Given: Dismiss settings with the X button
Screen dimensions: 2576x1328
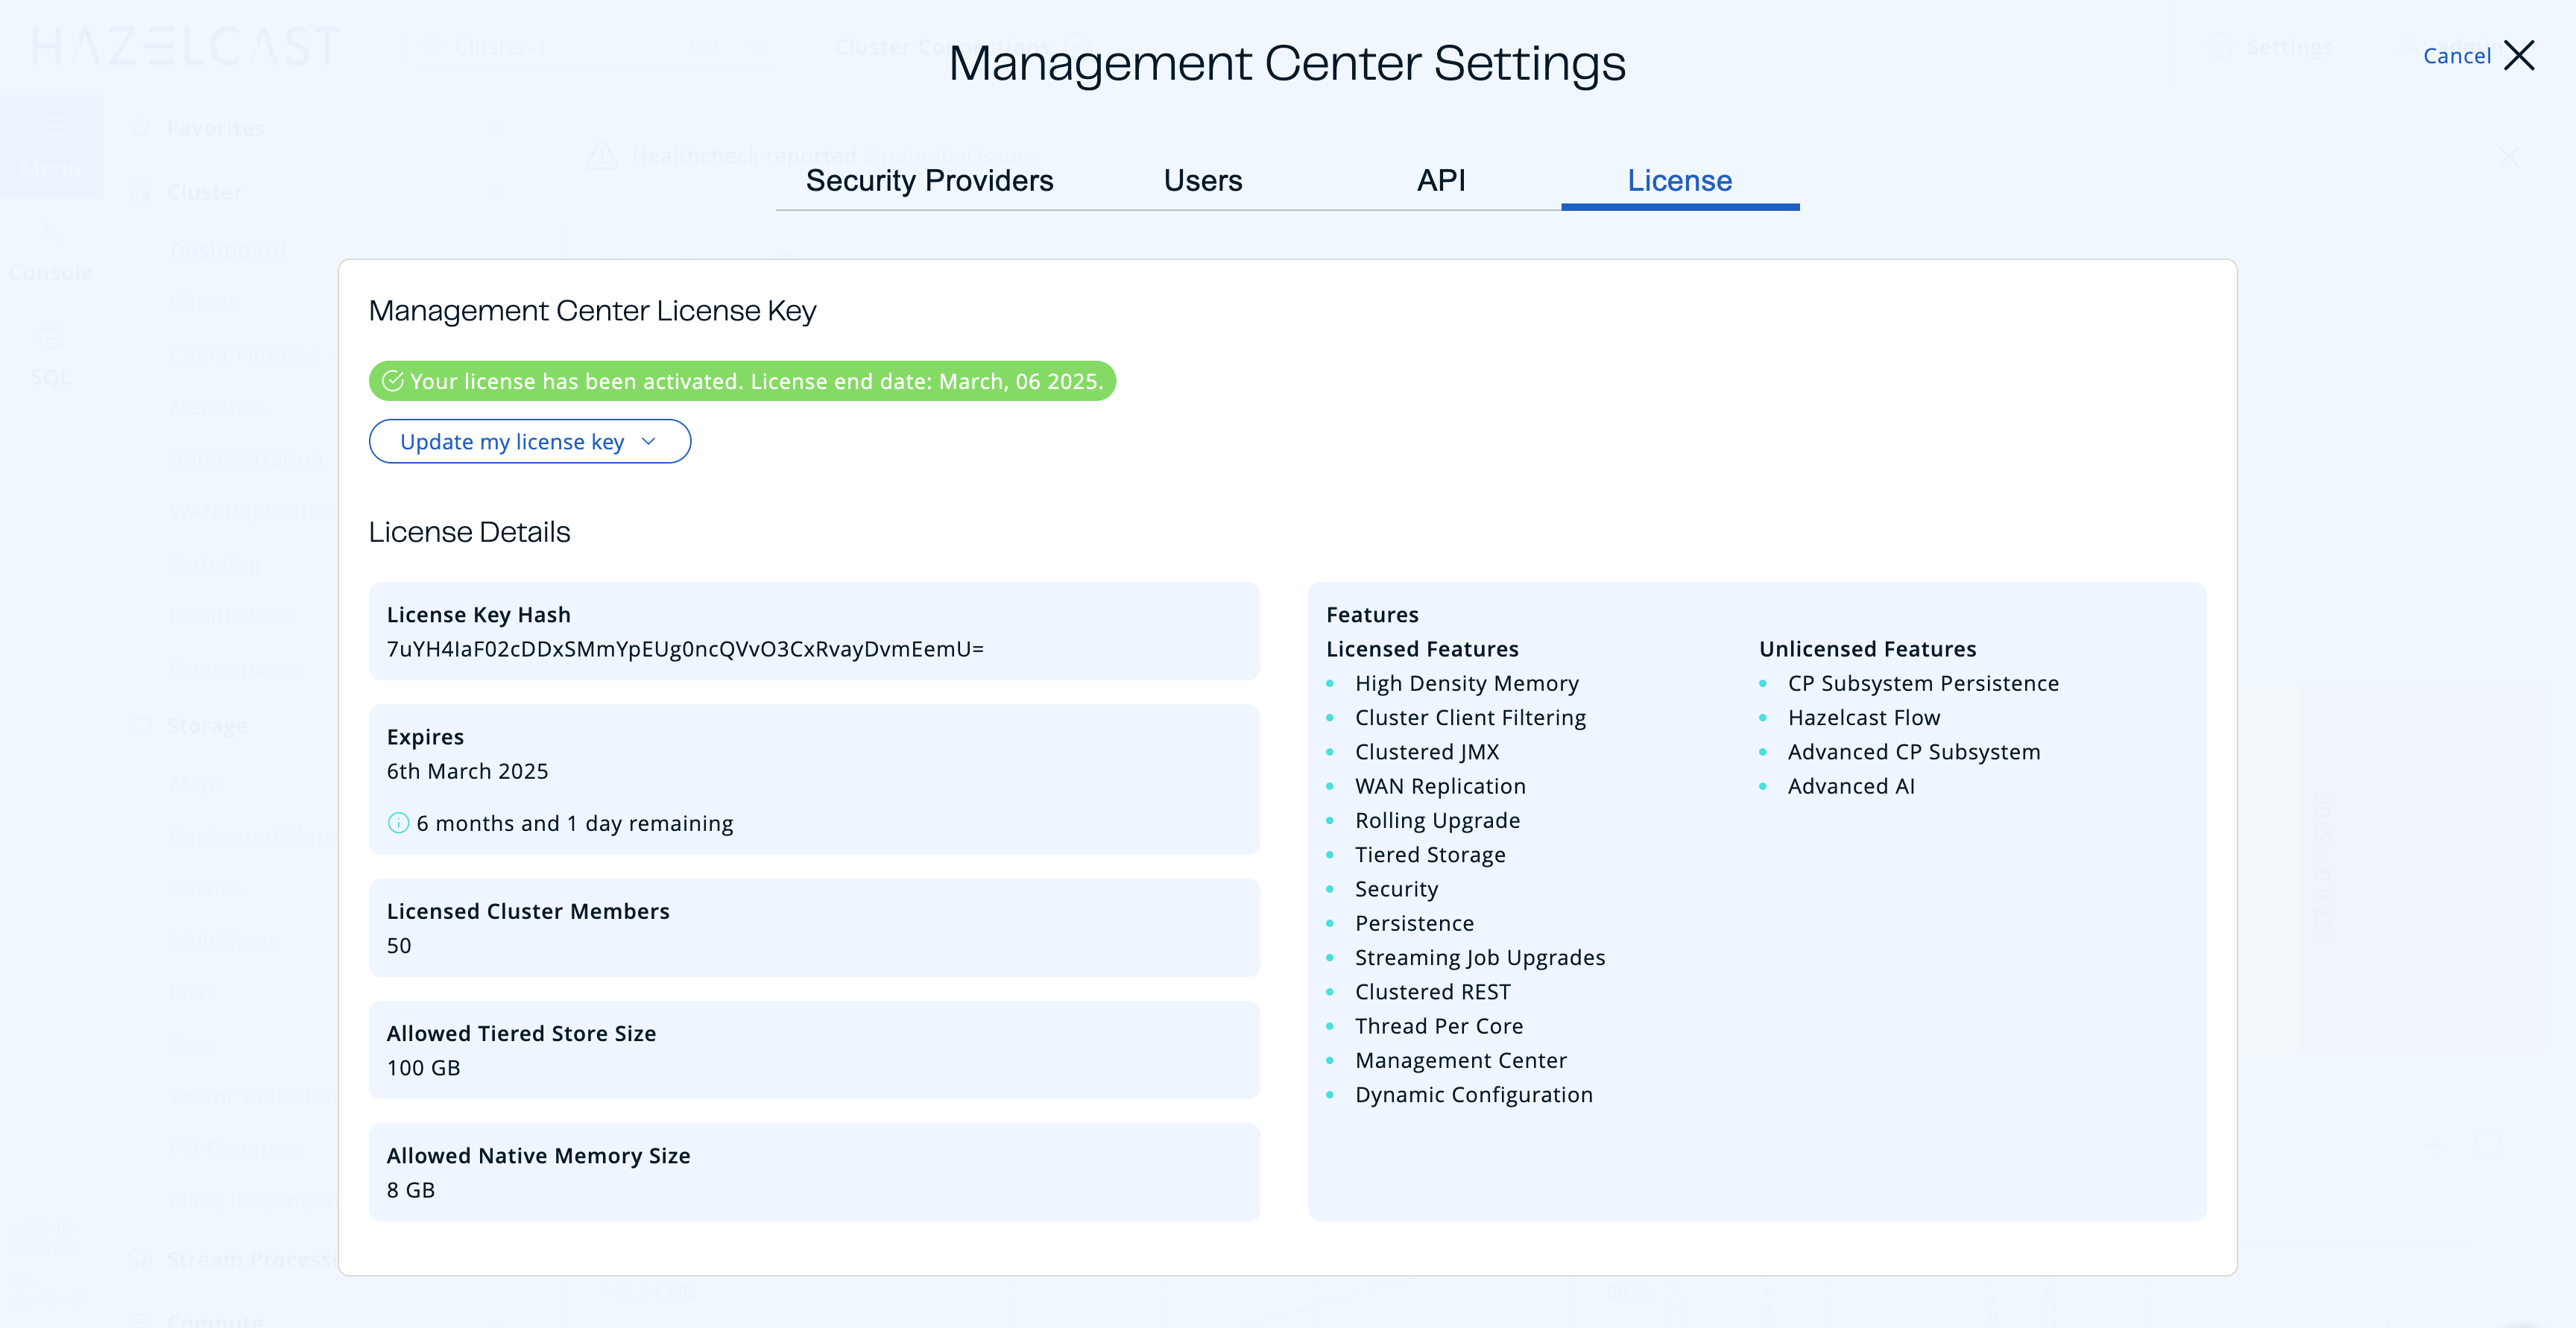Looking at the screenshot, I should coord(2519,56).
